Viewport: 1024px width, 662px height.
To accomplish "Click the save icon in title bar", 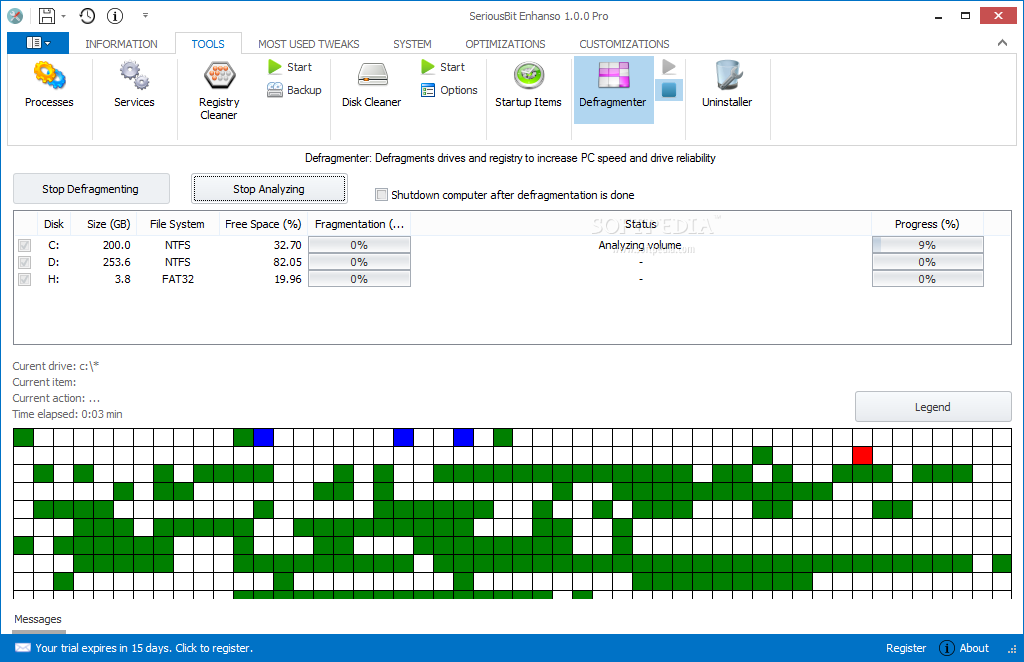I will click(x=46, y=16).
